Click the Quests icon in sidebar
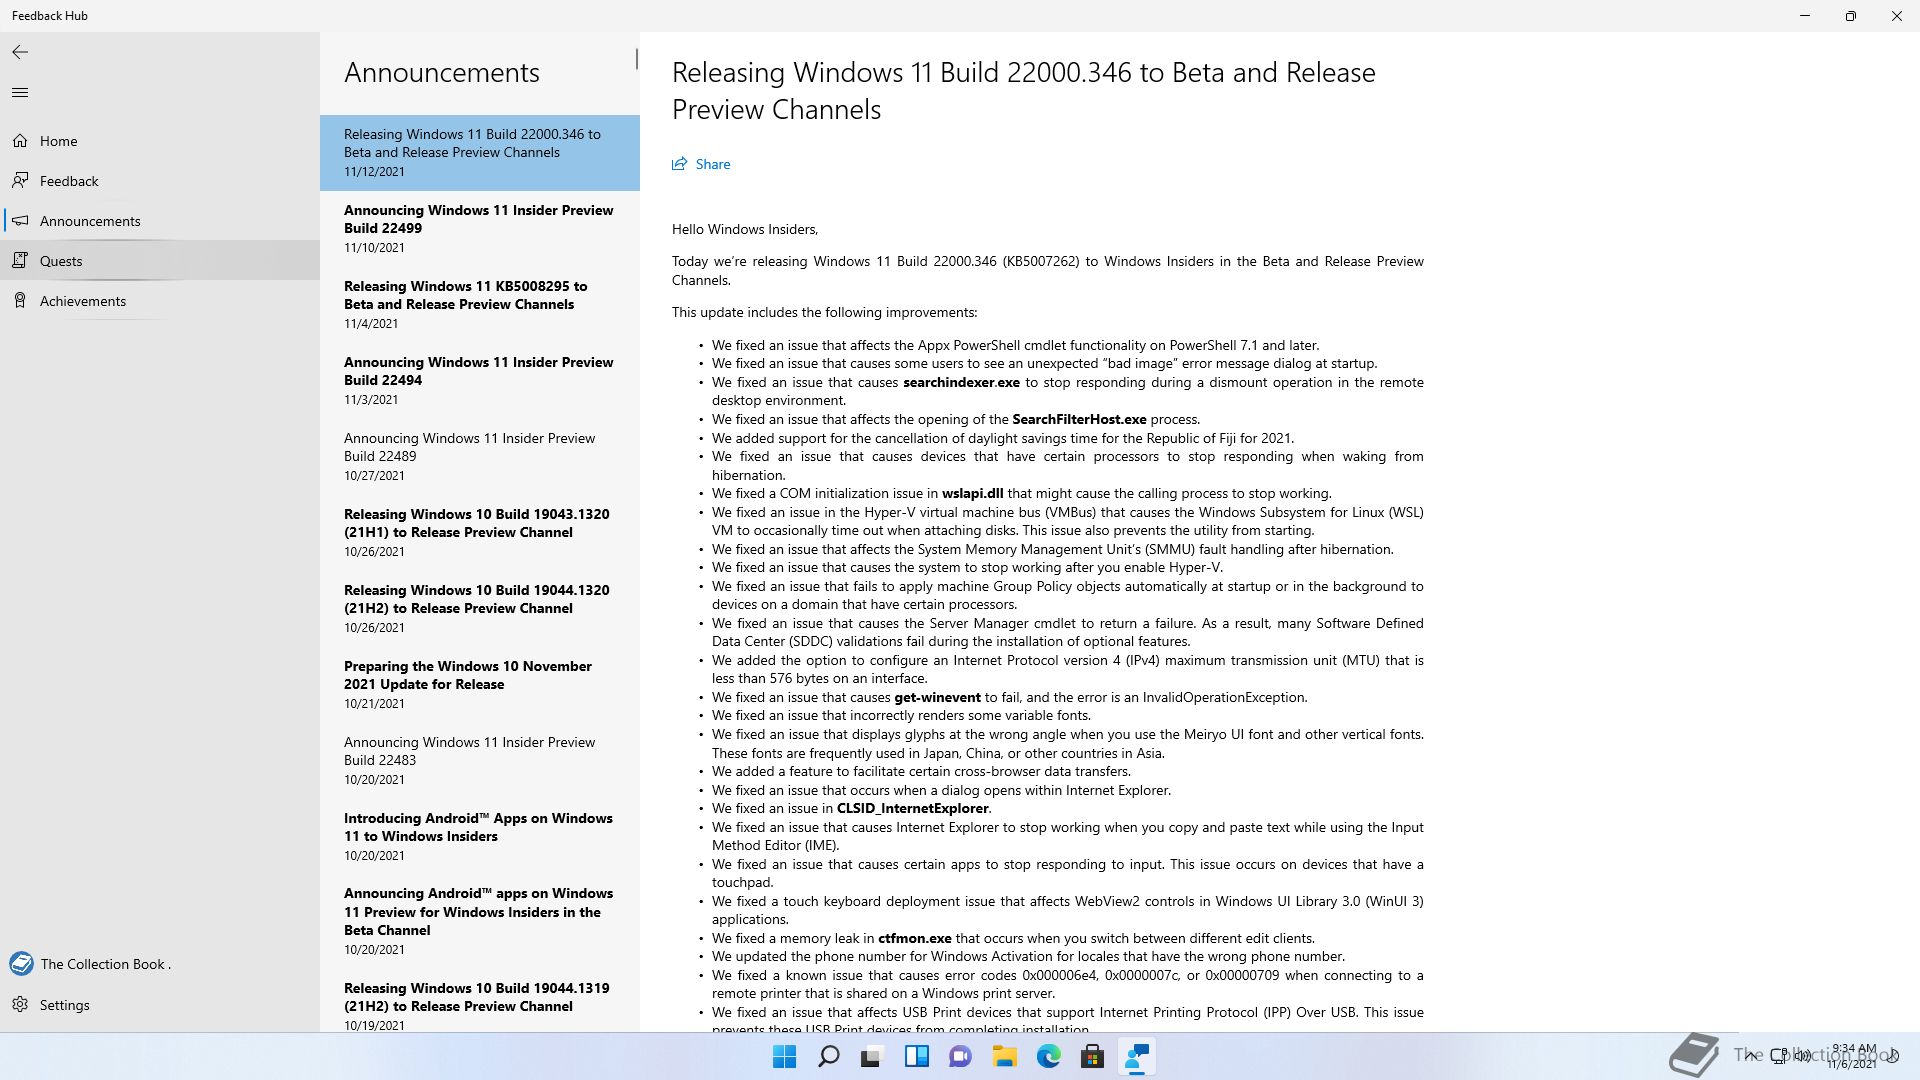This screenshot has width=1920, height=1080. [20, 261]
